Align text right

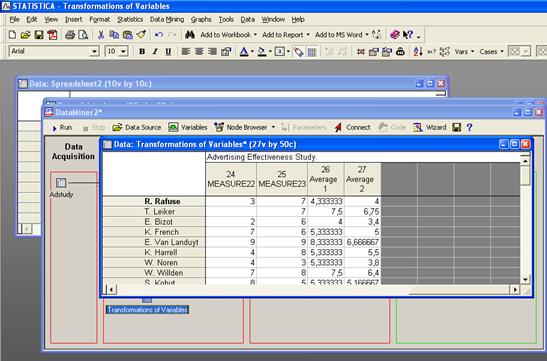click(x=212, y=52)
